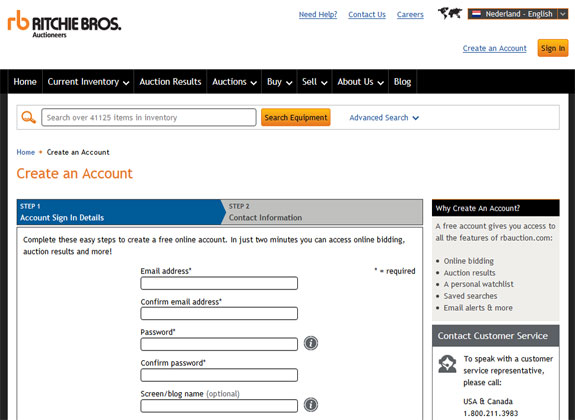Click the Search Equipment button
Screen dimensions: 575x420
(296, 117)
